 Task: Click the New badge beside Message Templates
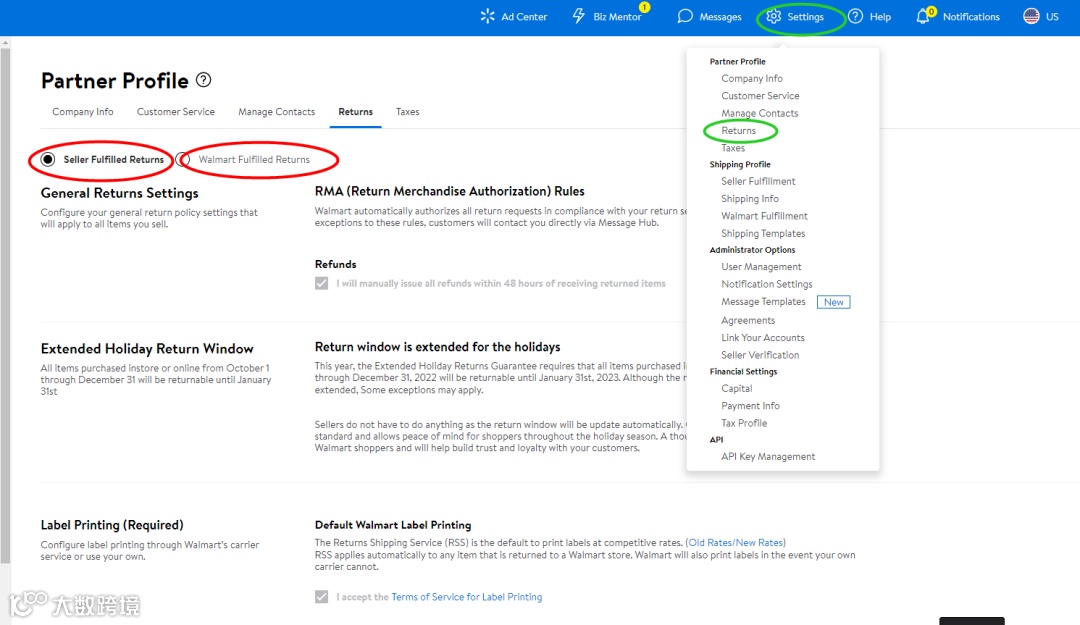click(x=833, y=302)
